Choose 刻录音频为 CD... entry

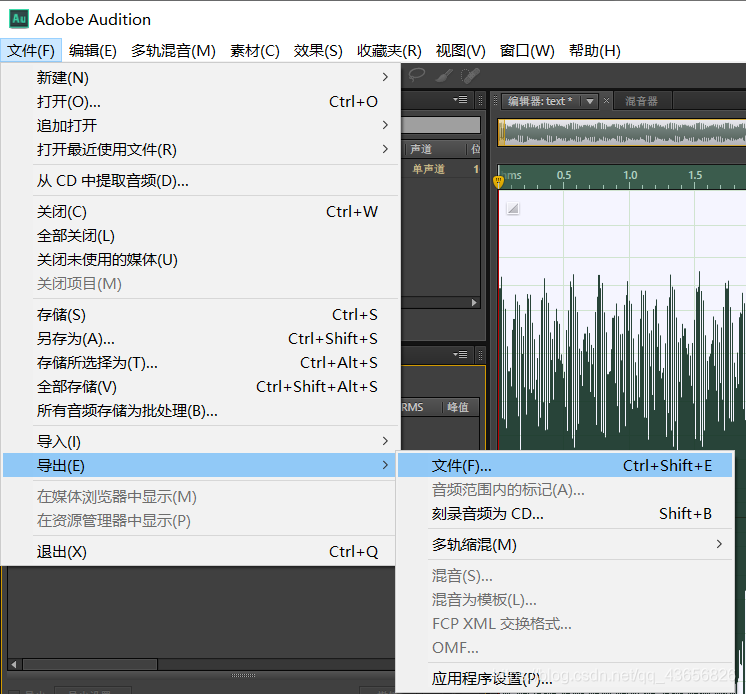point(565,514)
